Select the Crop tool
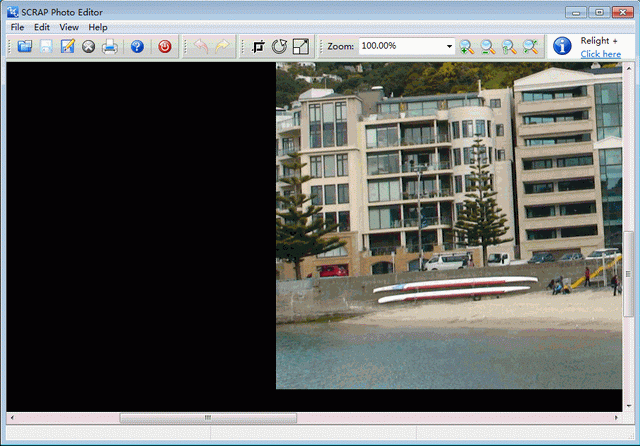 point(258,47)
